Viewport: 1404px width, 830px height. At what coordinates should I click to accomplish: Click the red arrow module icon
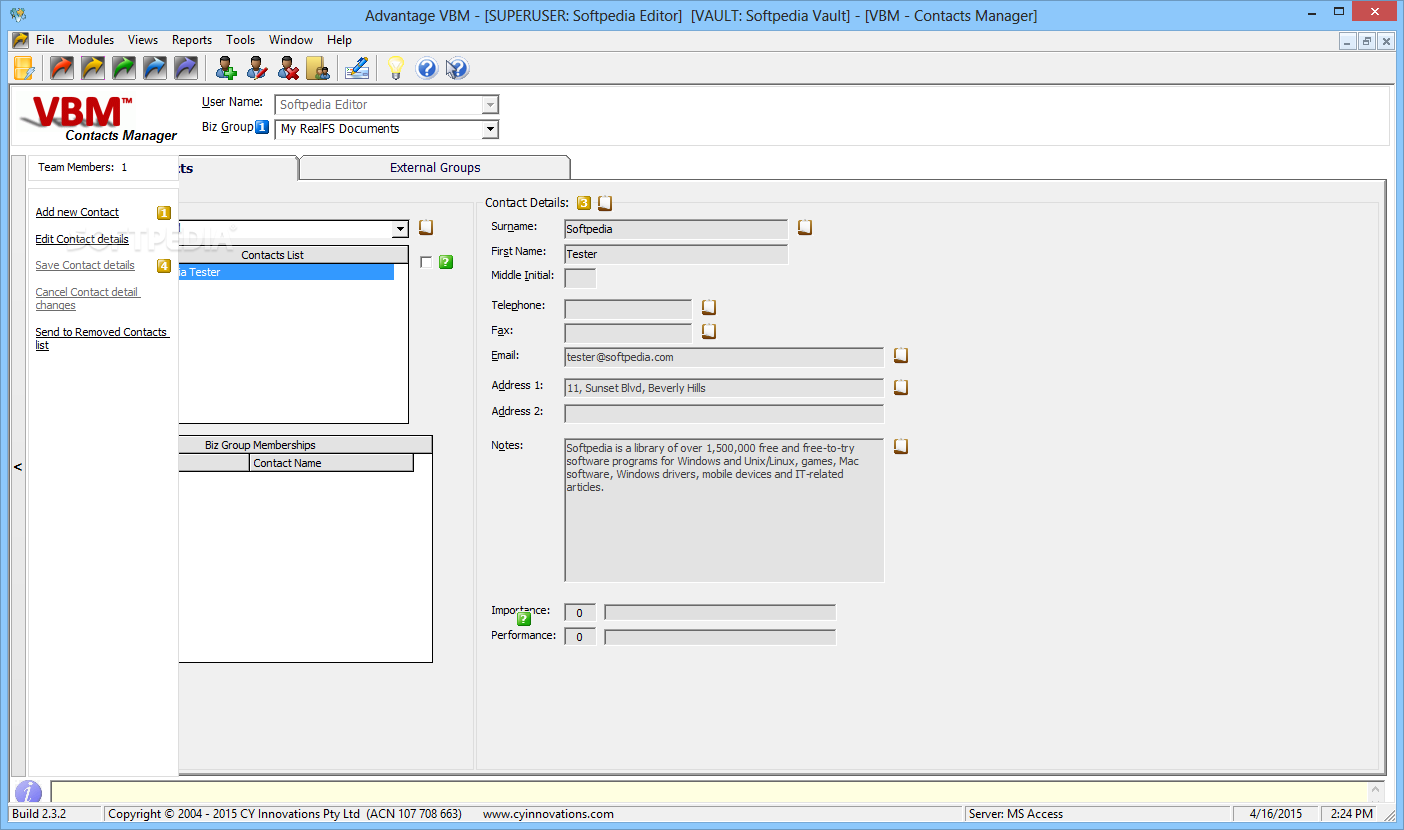click(62, 68)
